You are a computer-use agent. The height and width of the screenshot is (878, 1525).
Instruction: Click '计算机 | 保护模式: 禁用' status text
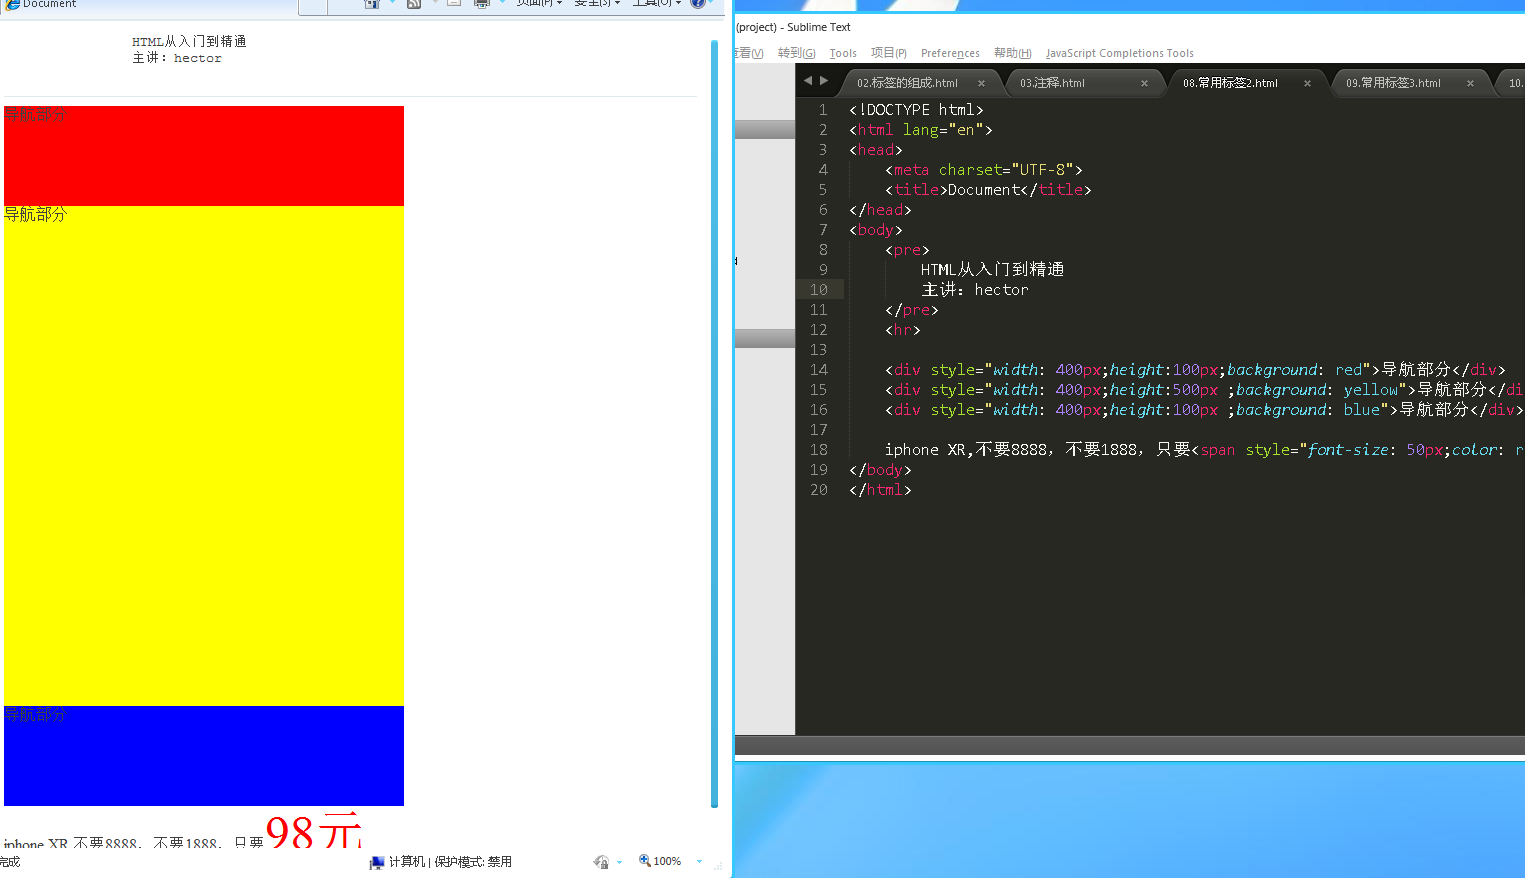coord(450,862)
